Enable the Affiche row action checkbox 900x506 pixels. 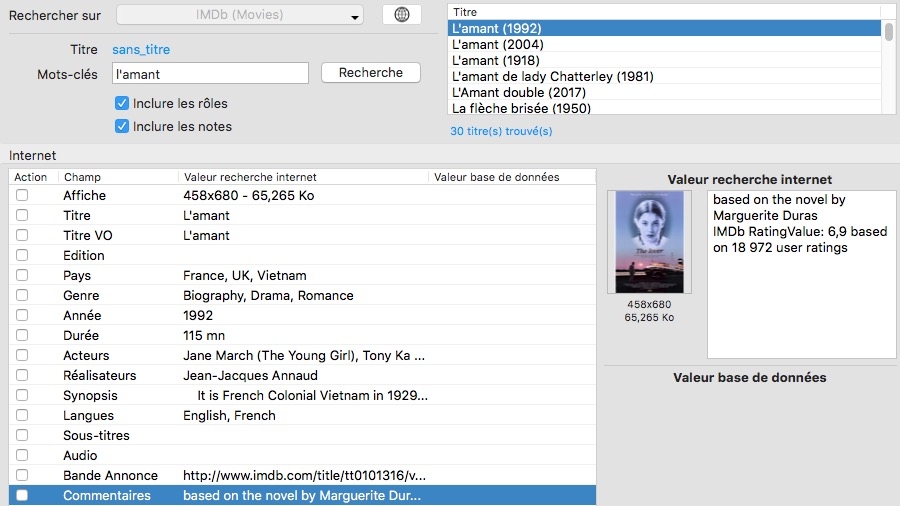[22, 196]
